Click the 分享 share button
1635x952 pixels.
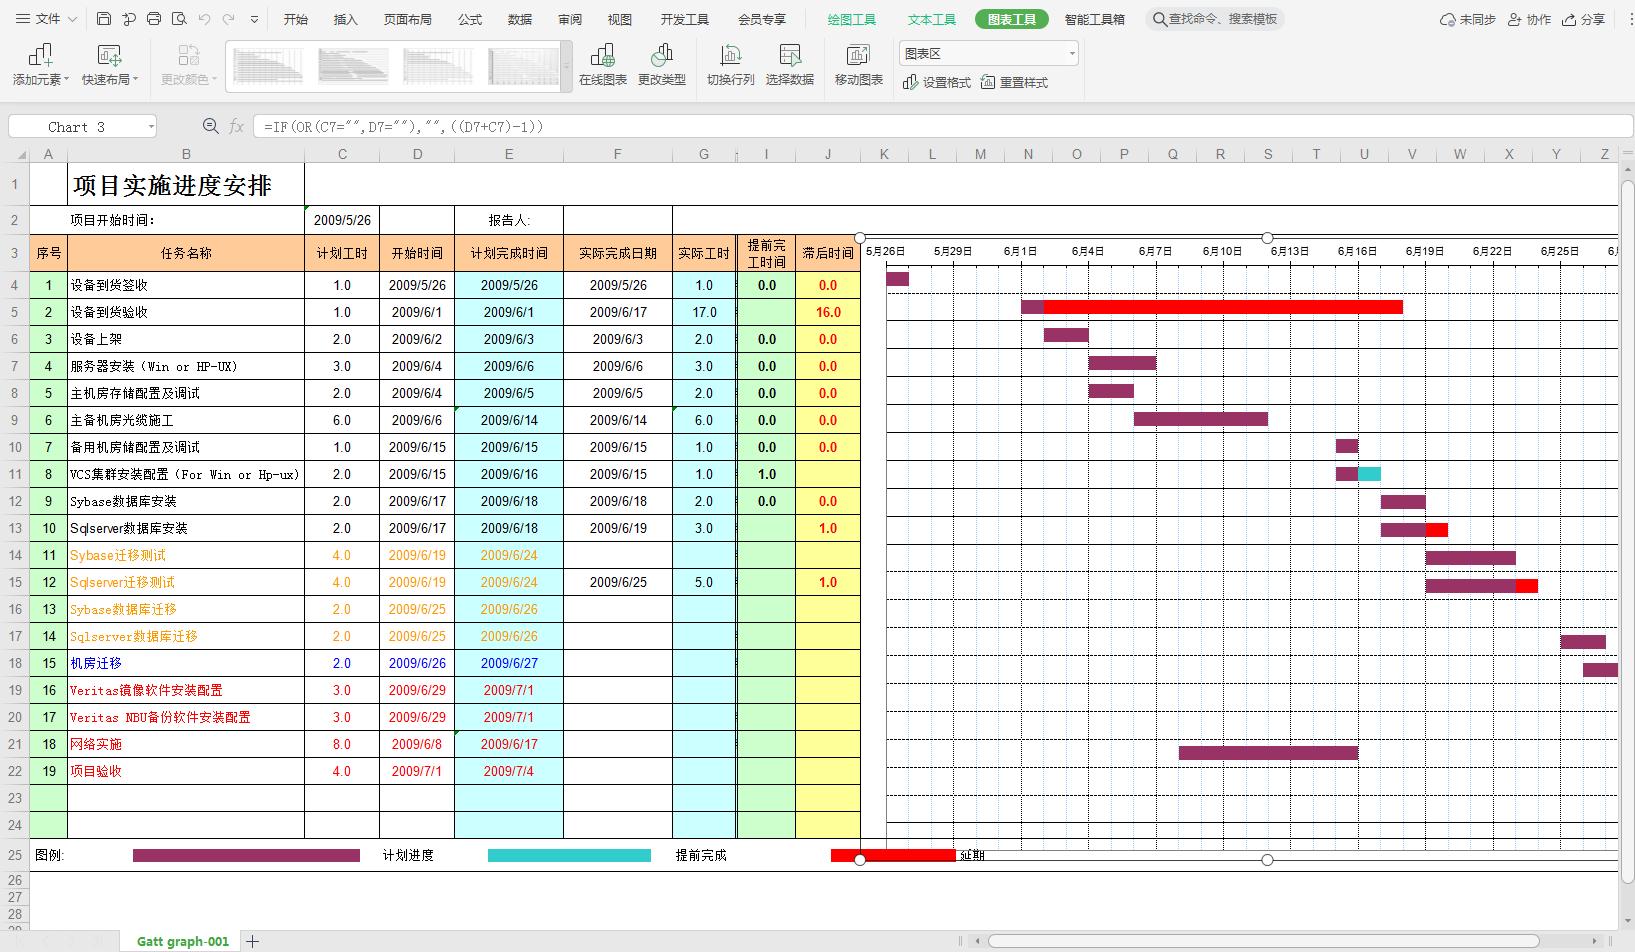[1583, 19]
